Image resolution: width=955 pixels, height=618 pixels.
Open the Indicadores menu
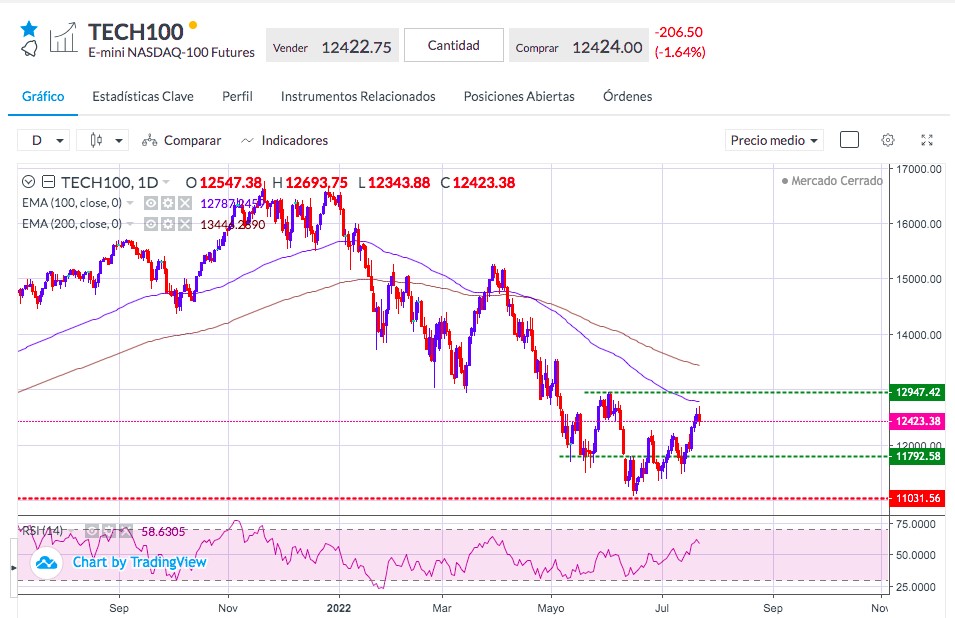[x=284, y=141]
